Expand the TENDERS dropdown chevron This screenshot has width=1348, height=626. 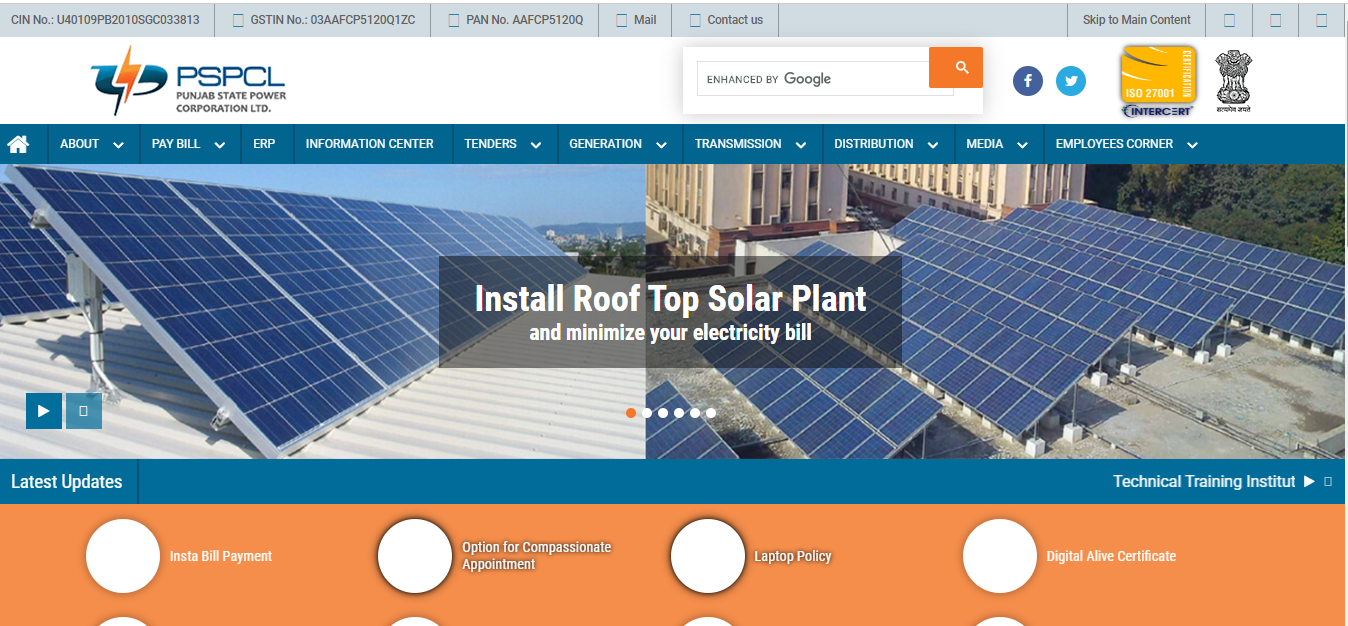coord(536,145)
